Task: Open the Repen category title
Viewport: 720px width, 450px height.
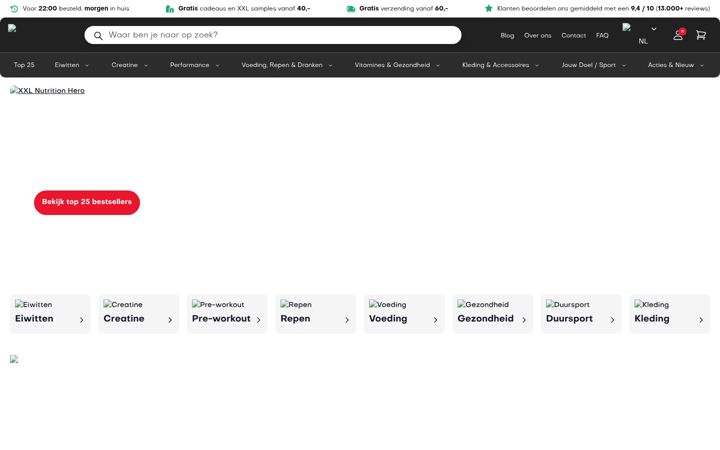Action: pyautogui.click(x=295, y=319)
